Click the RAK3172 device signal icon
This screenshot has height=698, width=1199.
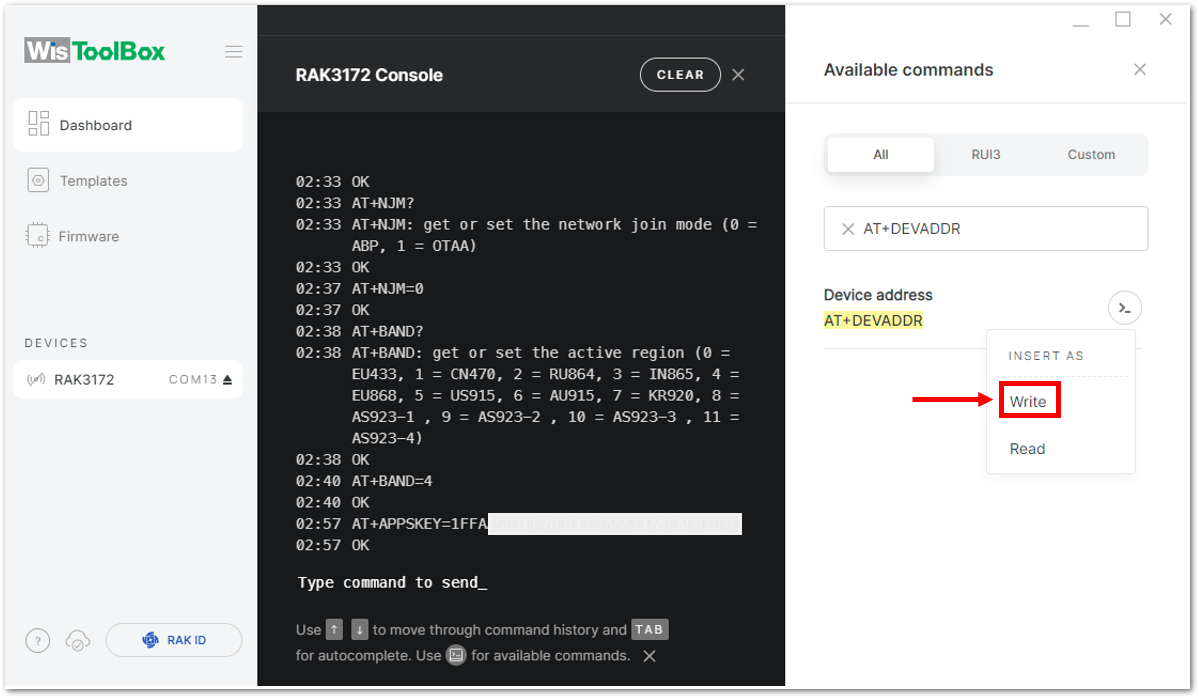(36, 379)
